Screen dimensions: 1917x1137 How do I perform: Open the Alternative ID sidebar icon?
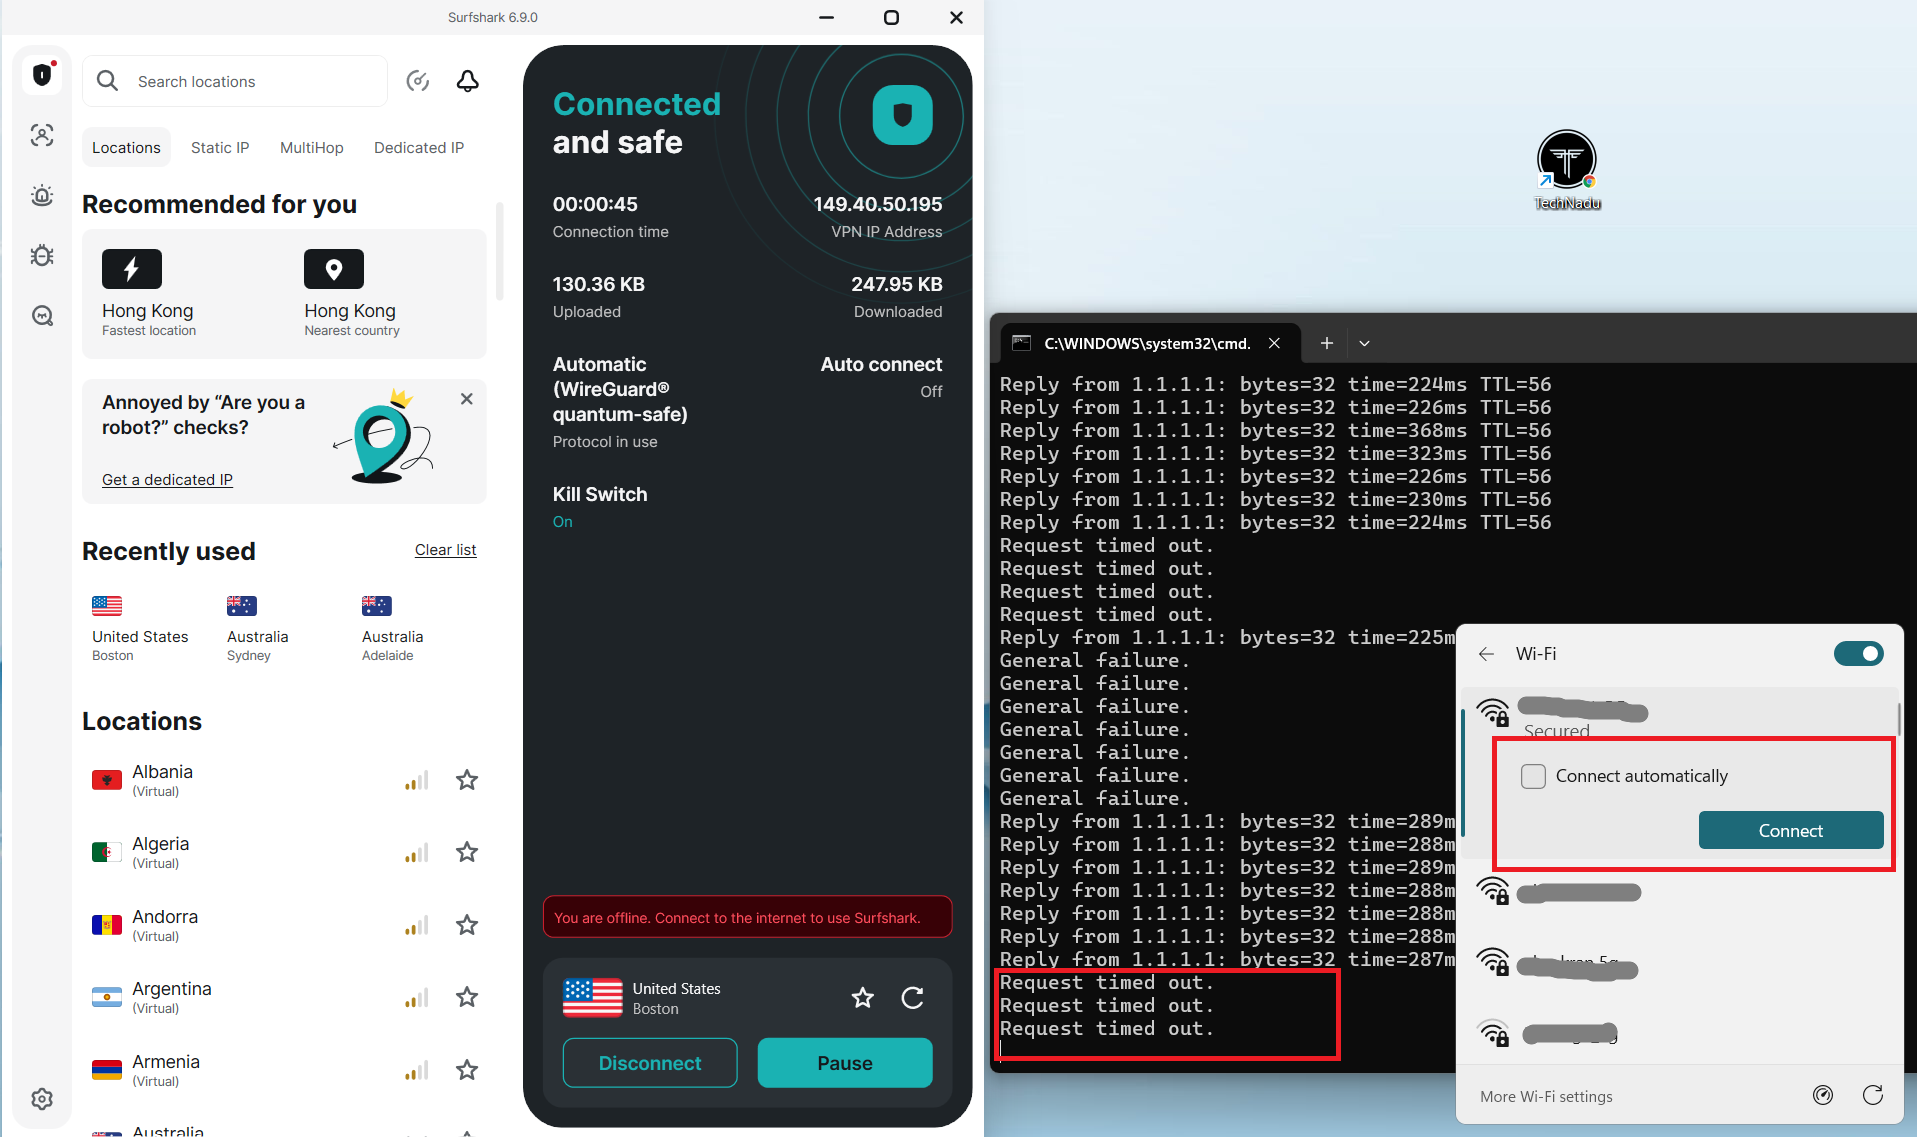click(x=42, y=135)
